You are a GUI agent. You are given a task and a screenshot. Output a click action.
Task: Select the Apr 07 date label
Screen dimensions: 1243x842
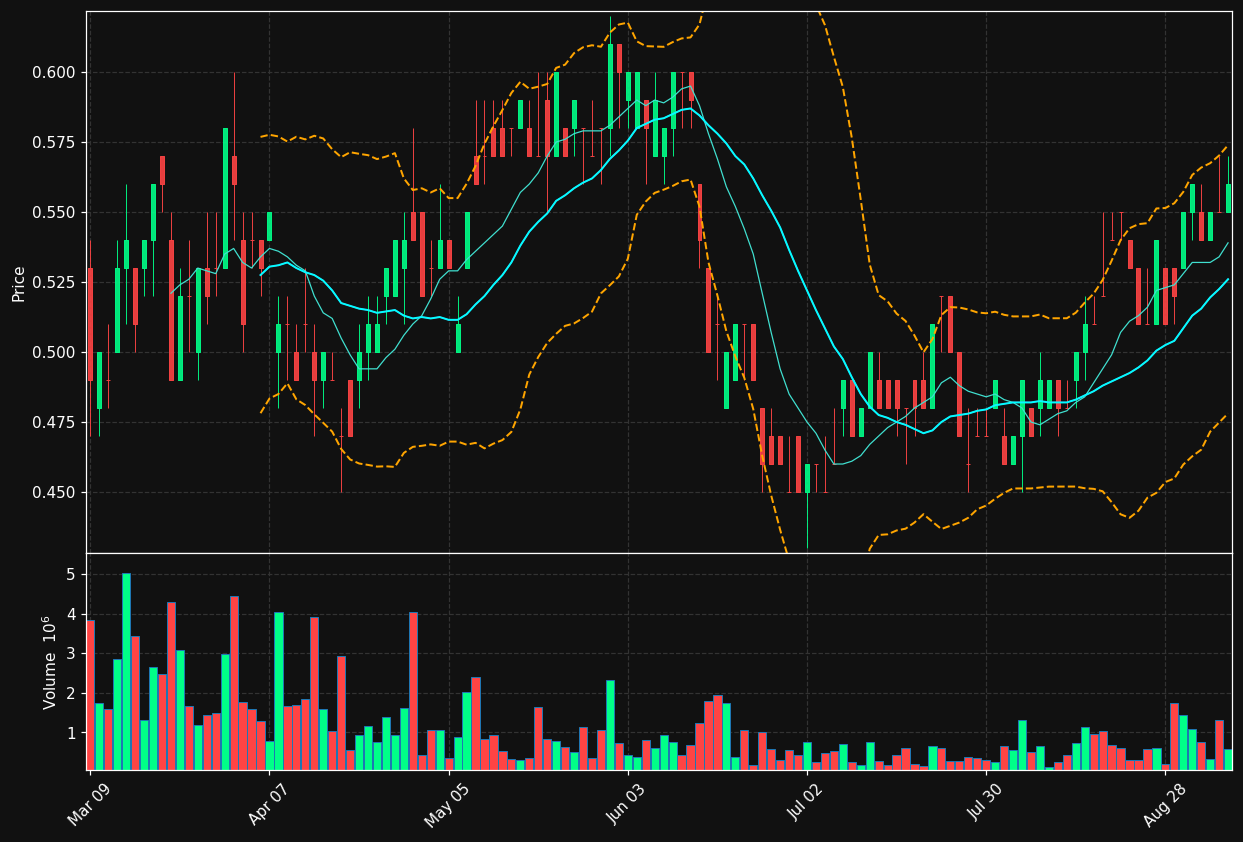268,802
